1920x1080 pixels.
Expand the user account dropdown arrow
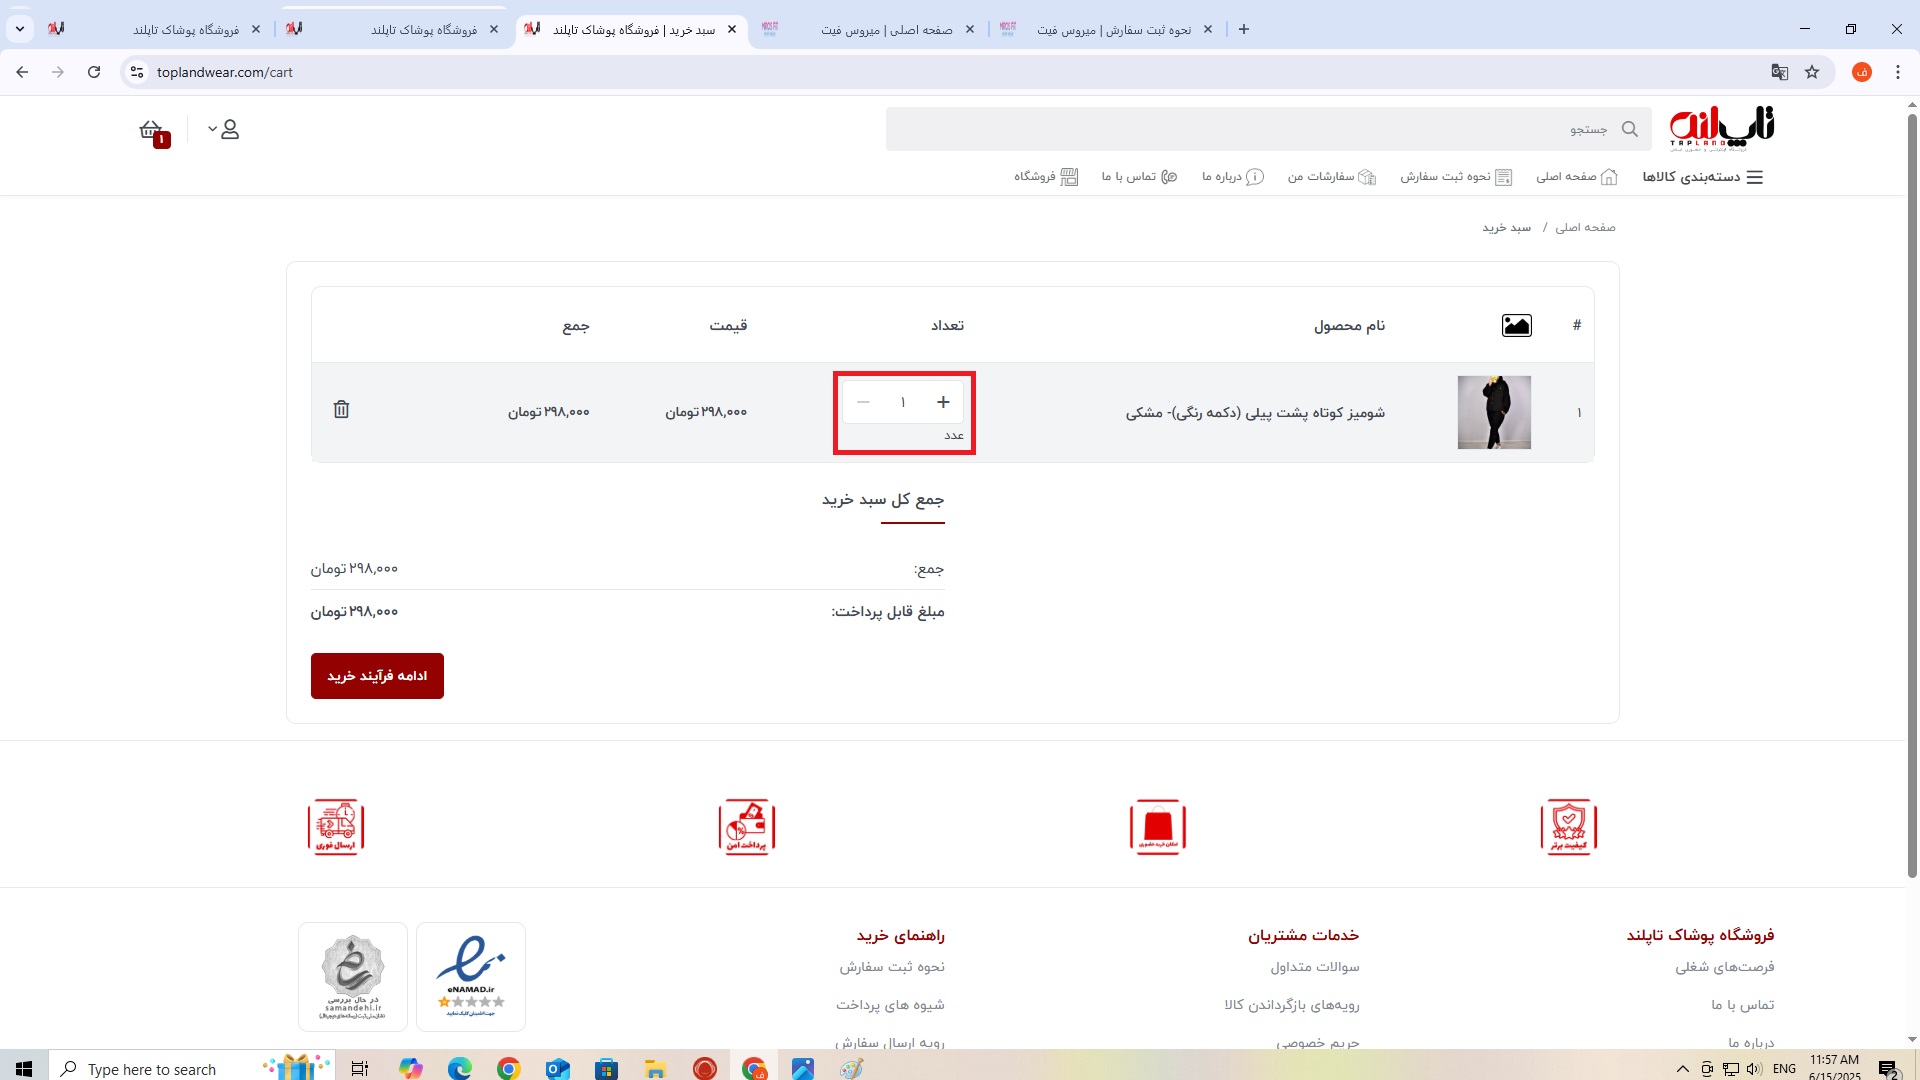[212, 129]
